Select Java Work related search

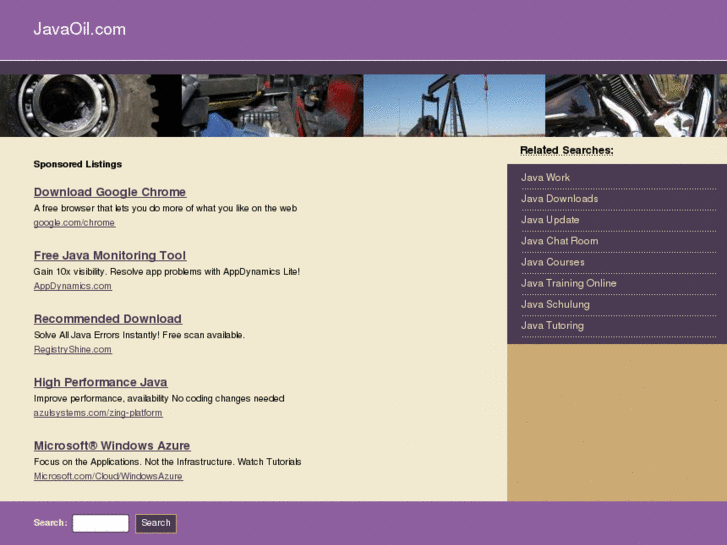(545, 178)
